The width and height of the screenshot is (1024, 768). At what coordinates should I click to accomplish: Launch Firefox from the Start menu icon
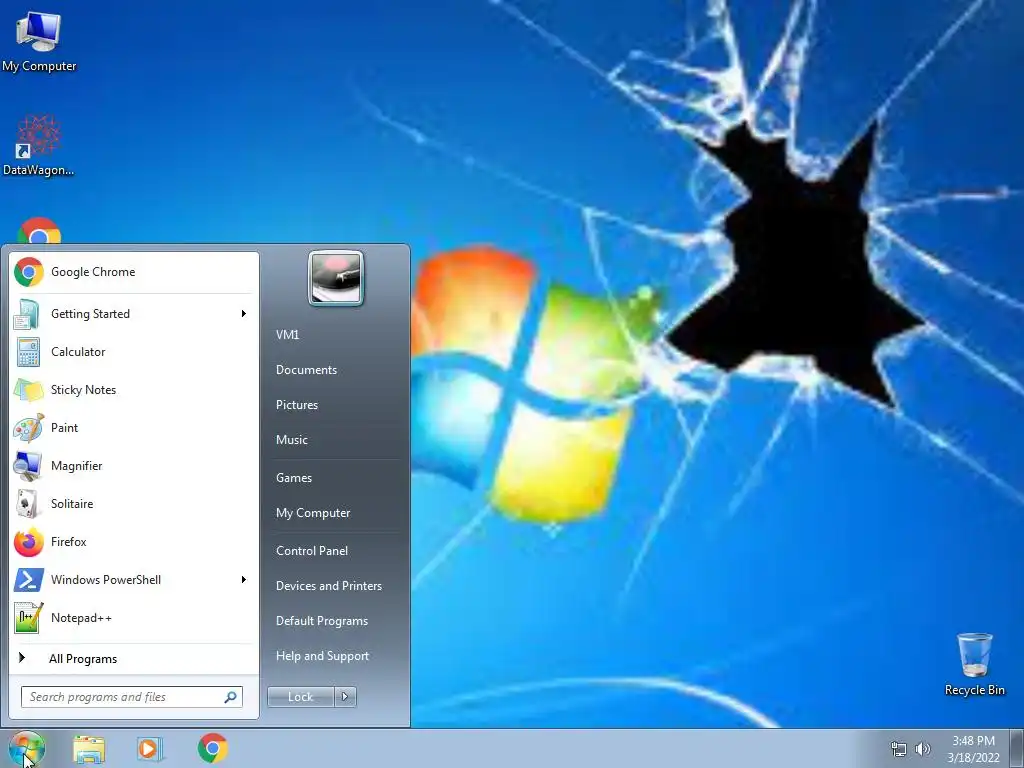click(x=29, y=542)
